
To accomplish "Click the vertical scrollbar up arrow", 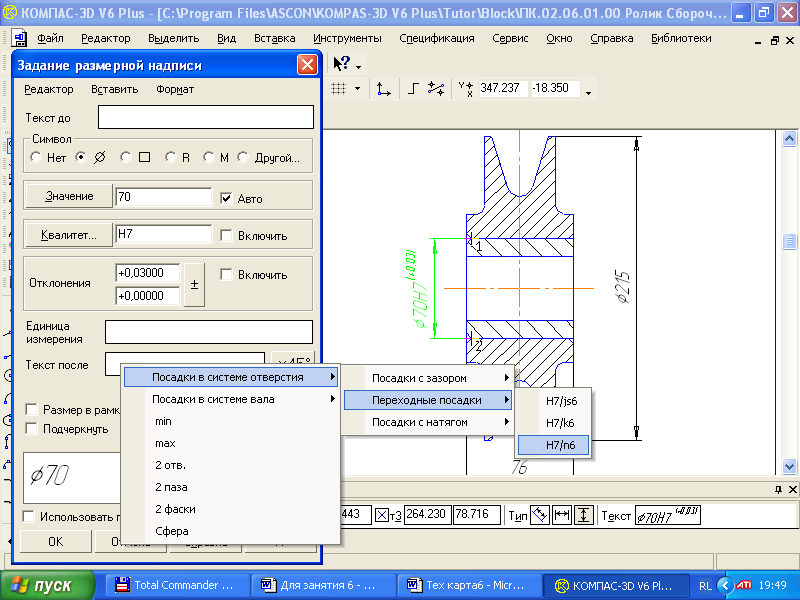I will (x=789, y=138).
